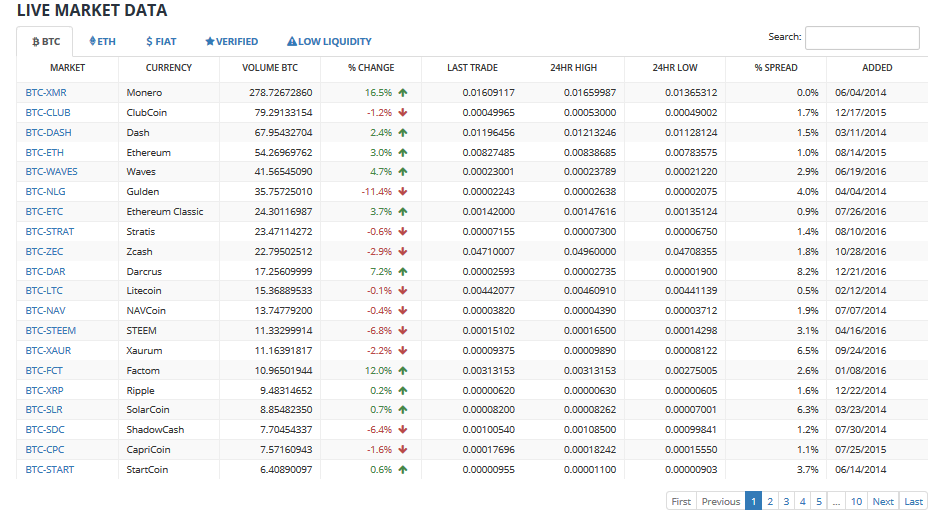Sort by LAST TRADE column header

point(472,68)
